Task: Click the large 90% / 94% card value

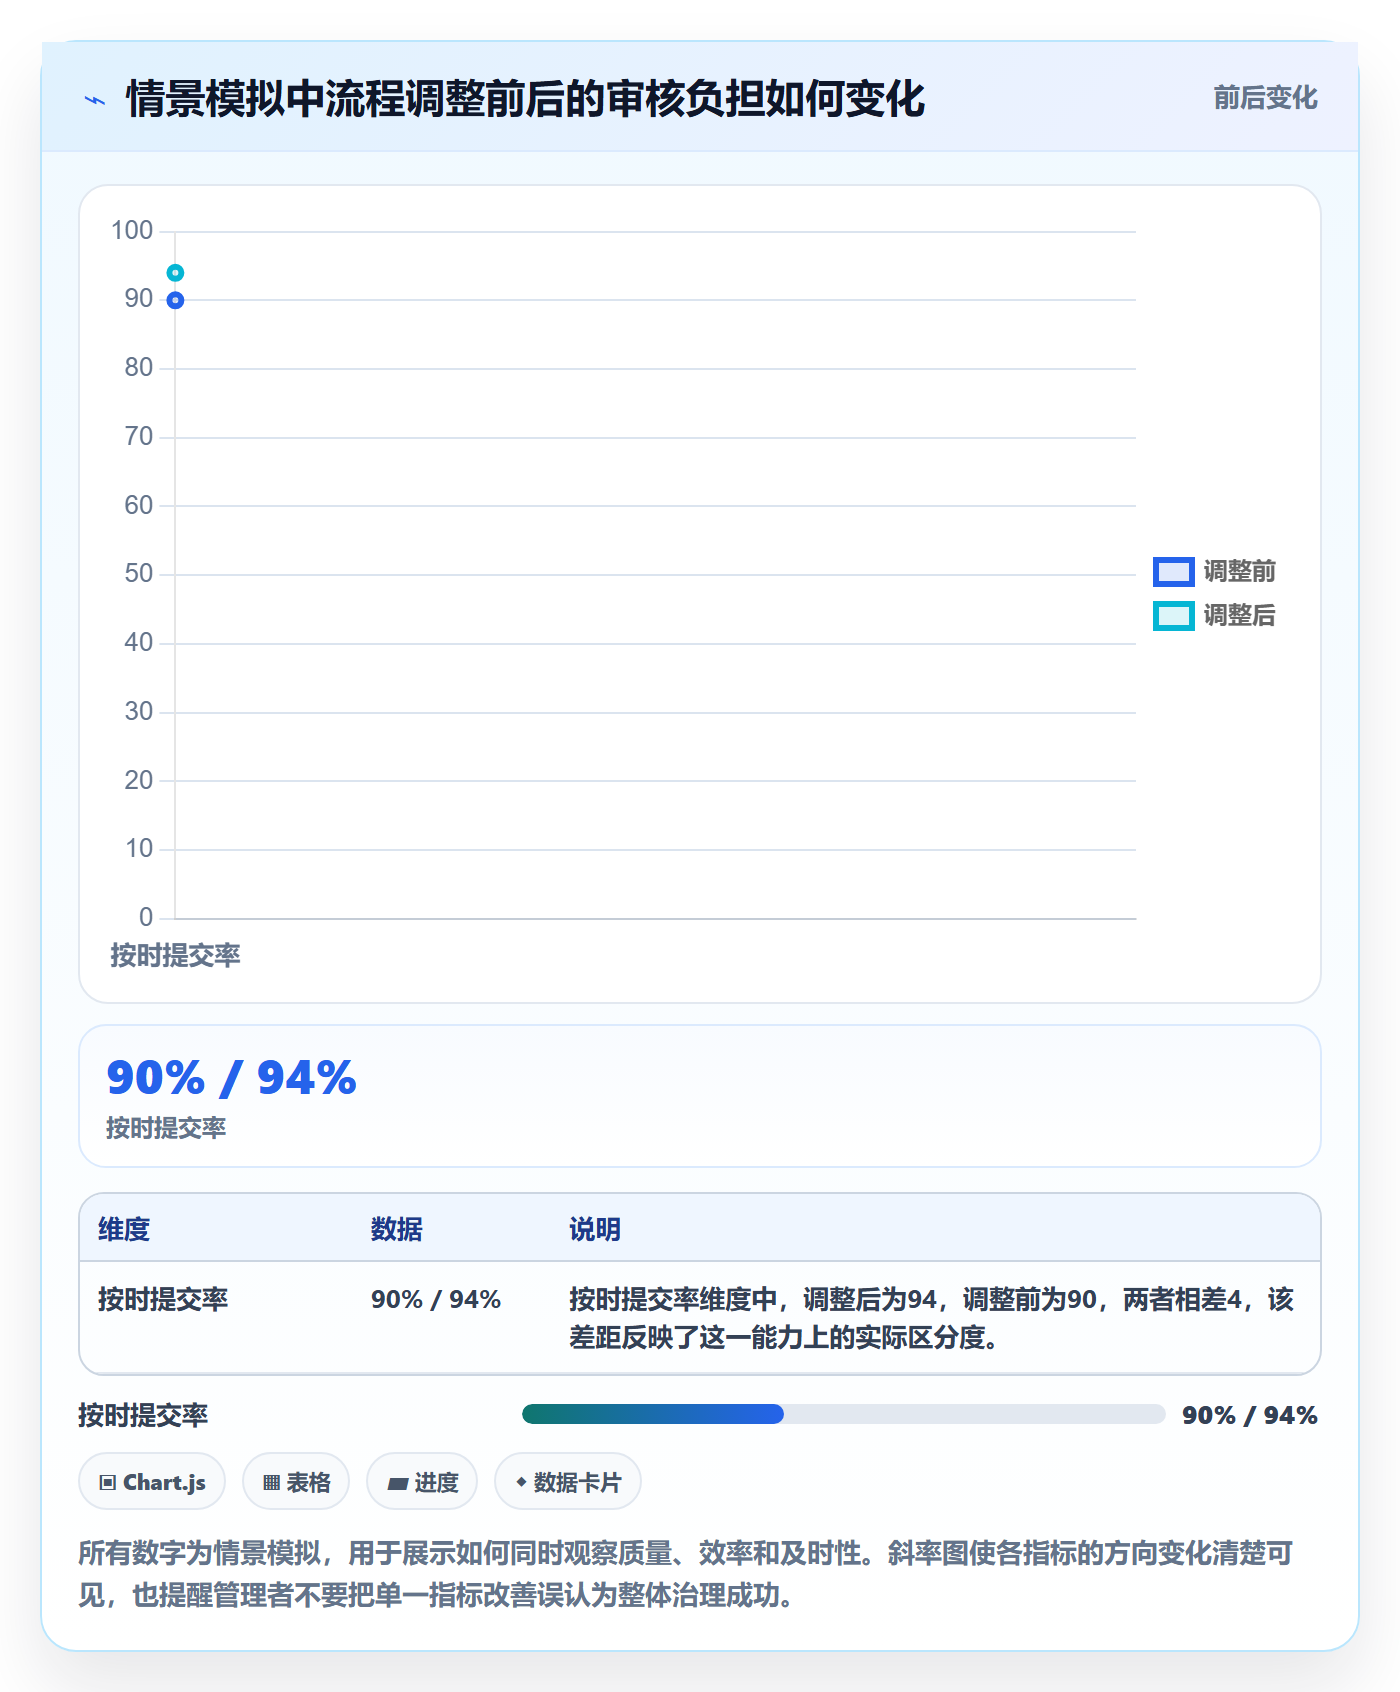Action: [232, 1078]
